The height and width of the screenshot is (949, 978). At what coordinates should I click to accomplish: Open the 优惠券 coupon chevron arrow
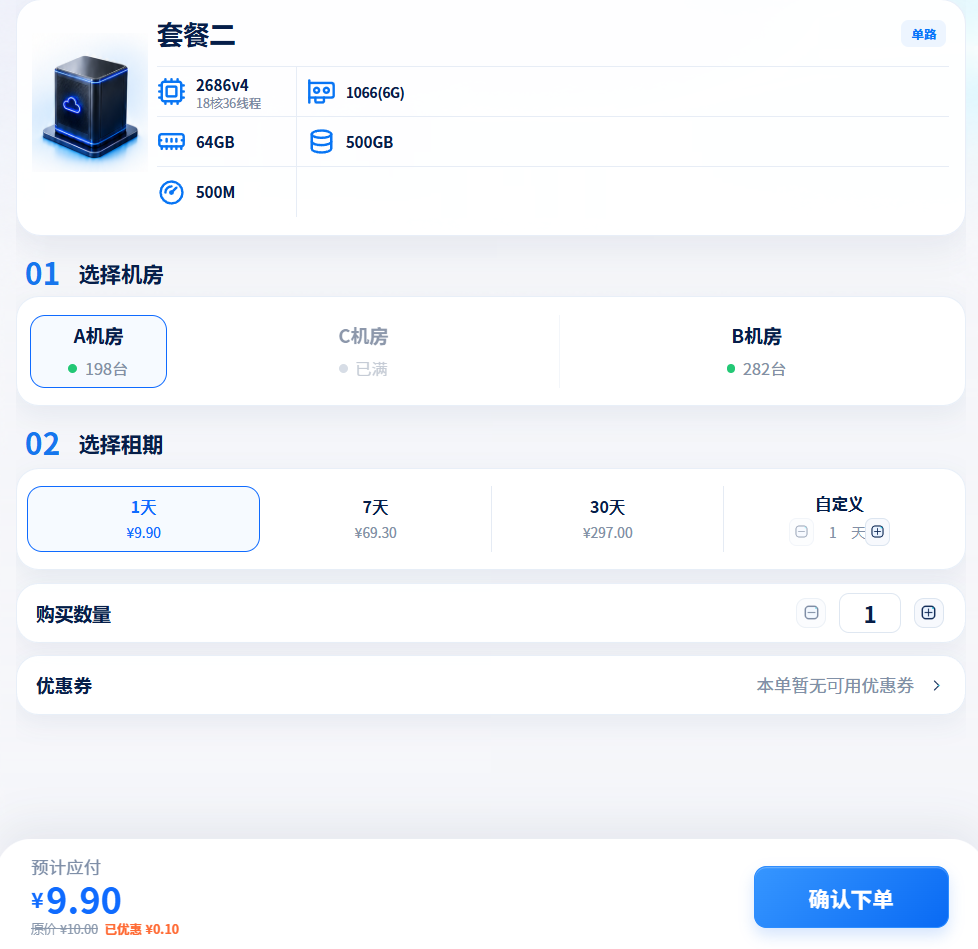pyautogui.click(x=936, y=686)
